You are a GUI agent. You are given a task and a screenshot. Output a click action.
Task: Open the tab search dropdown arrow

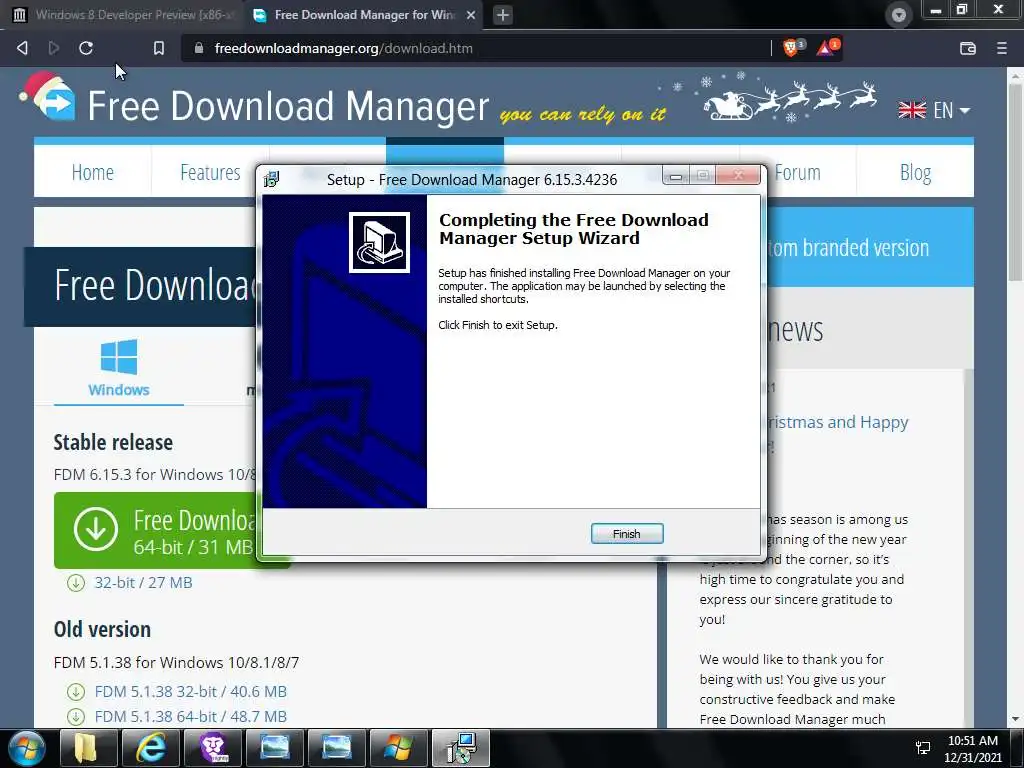[899, 15]
